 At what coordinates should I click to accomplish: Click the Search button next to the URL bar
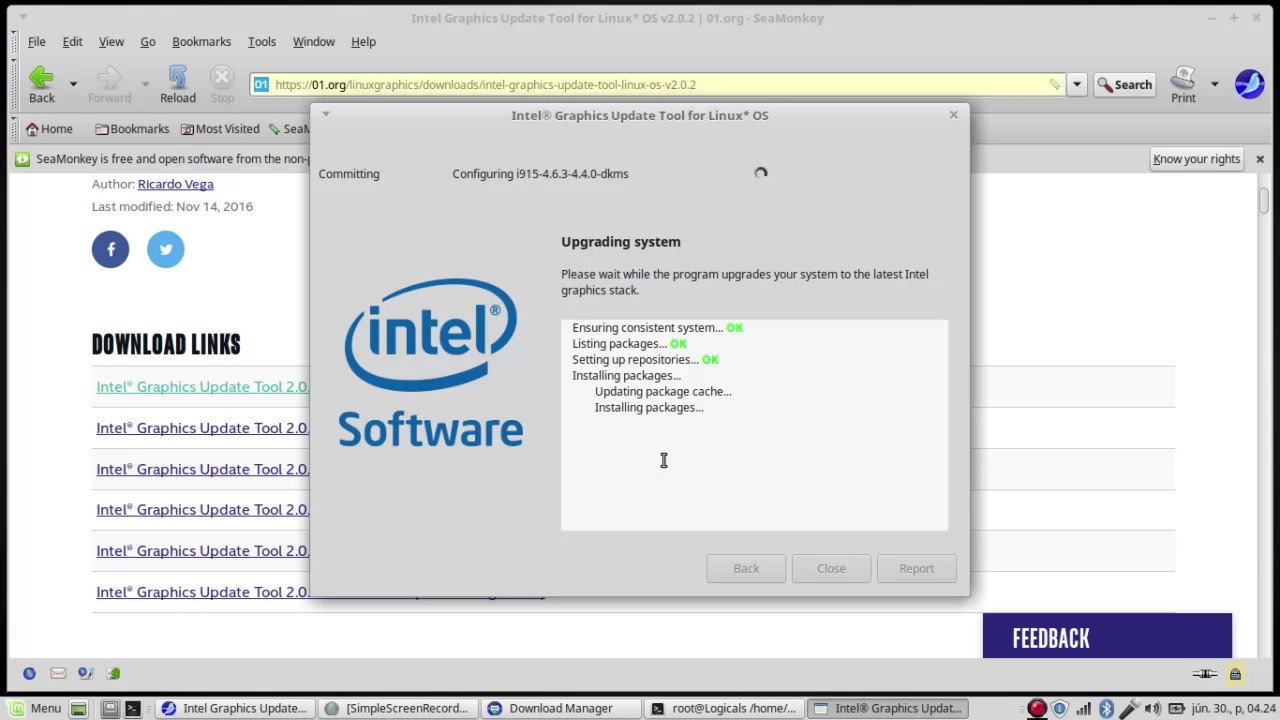pyautogui.click(x=1125, y=85)
